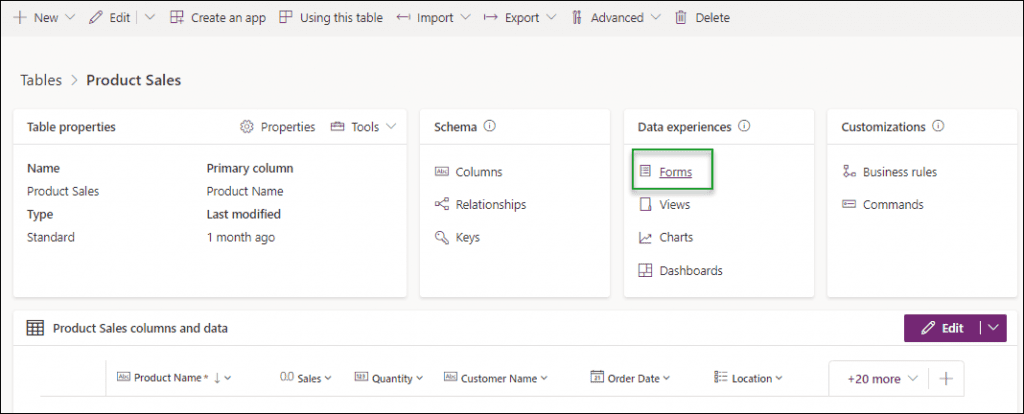Show Data experiences info icon
This screenshot has height=414, width=1024.
point(743,126)
